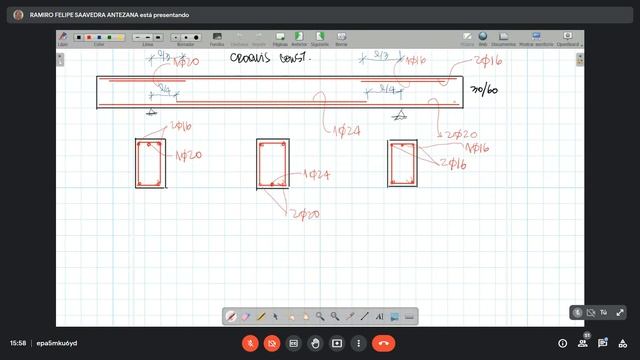Select the pen tool in bottom palette
This screenshot has width=640, height=360.
pyautogui.click(x=231, y=316)
